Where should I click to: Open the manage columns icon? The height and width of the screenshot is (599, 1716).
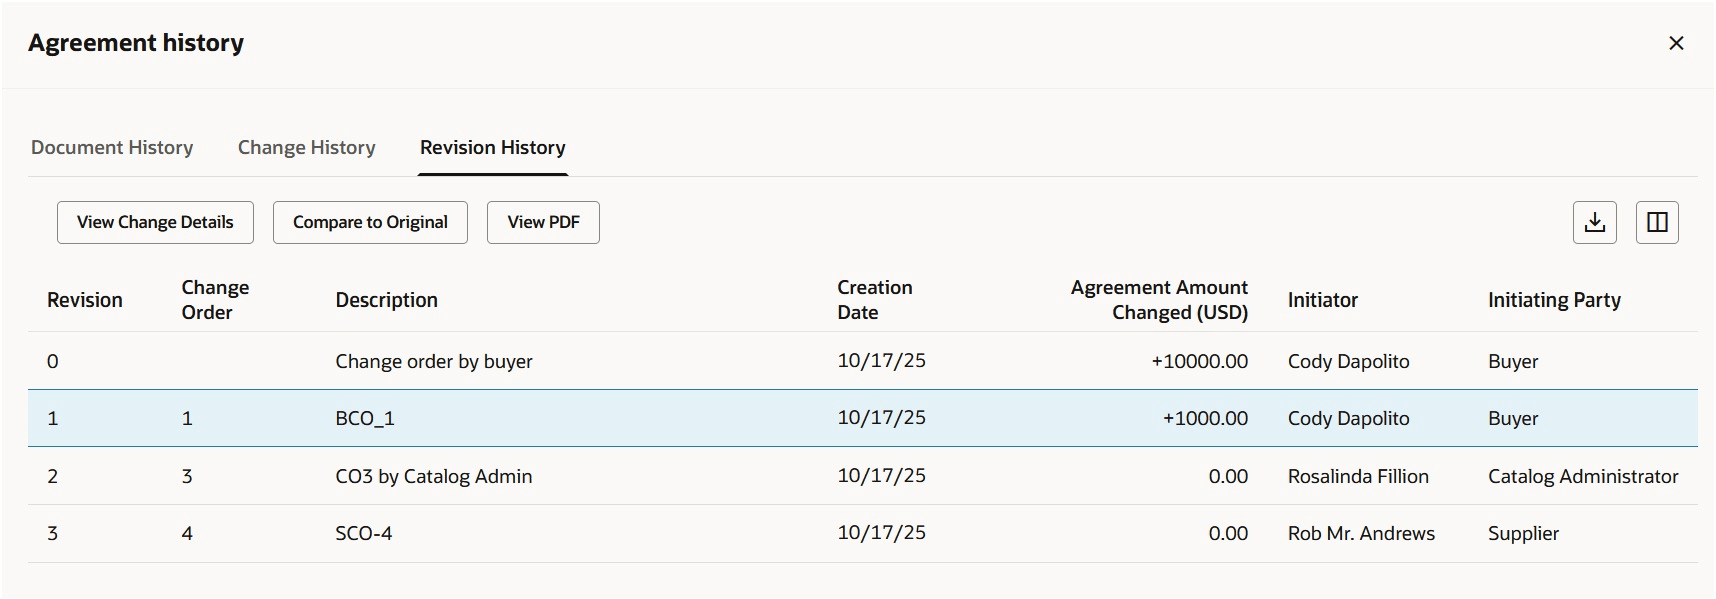1657,222
